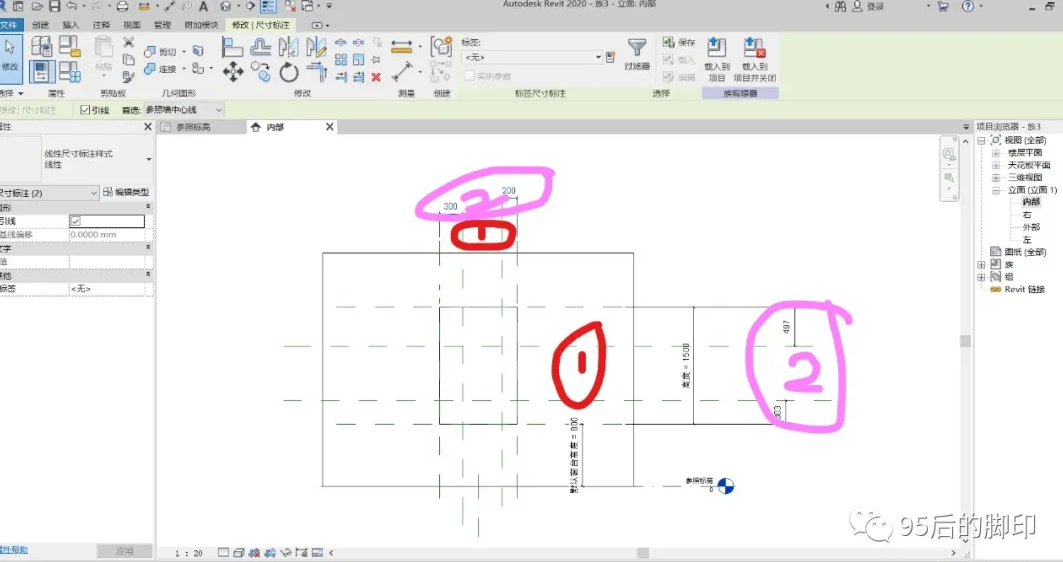The image size is (1063, 562).
Task: Select 外部 in project browser tree
Action: [1031, 227]
